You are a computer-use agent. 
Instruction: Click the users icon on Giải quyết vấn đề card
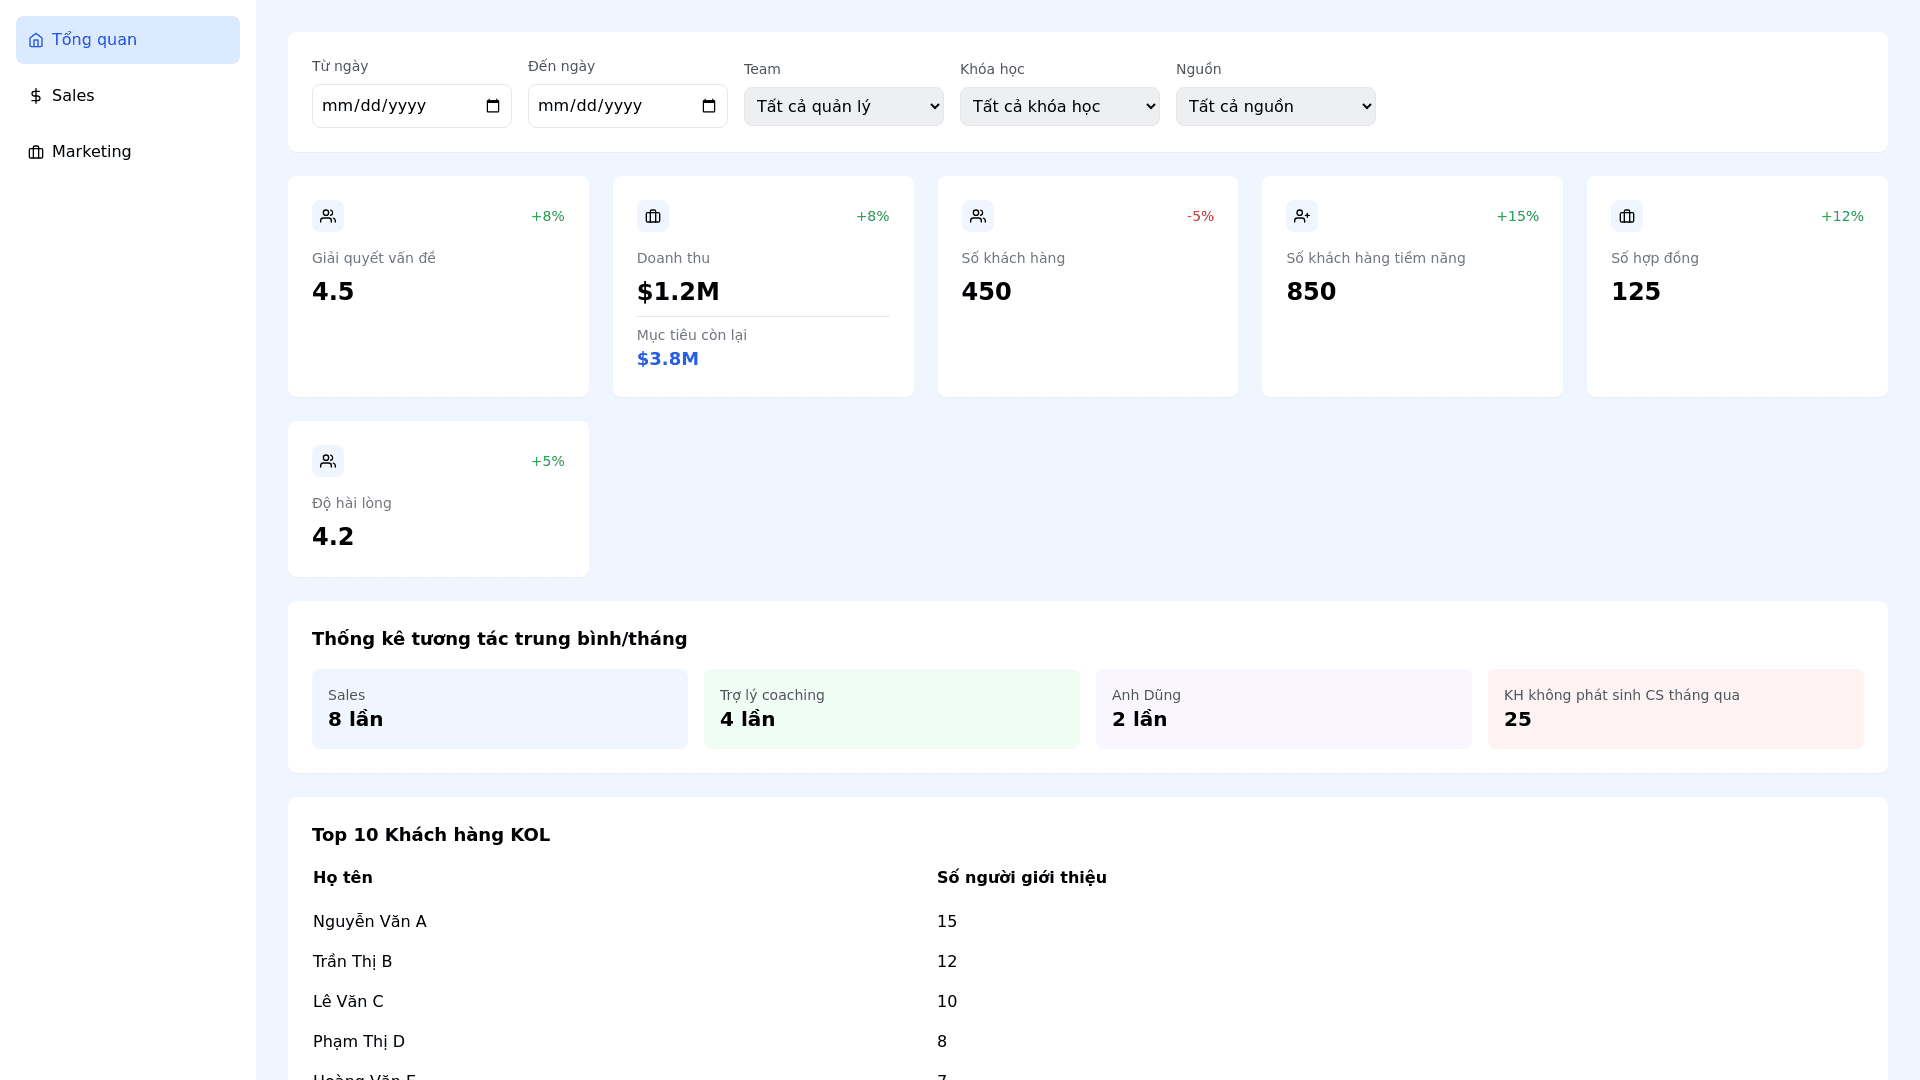tap(328, 216)
